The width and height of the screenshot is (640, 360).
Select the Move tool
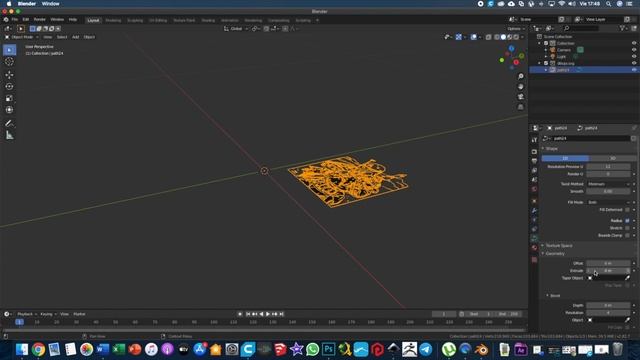(9, 75)
